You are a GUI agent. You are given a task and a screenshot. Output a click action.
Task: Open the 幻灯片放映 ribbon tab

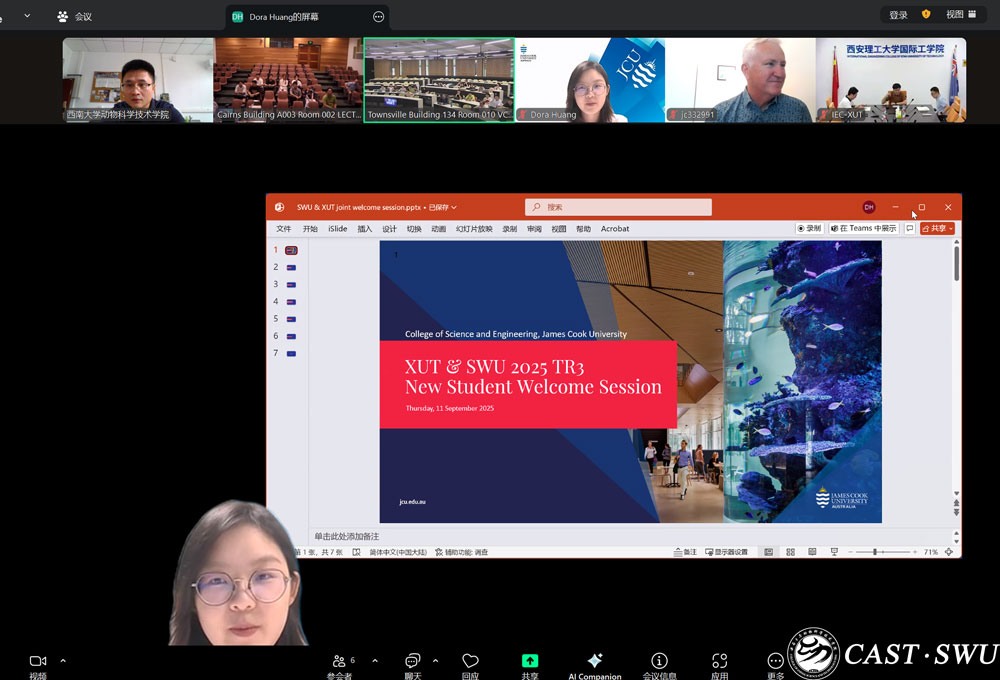click(x=474, y=229)
